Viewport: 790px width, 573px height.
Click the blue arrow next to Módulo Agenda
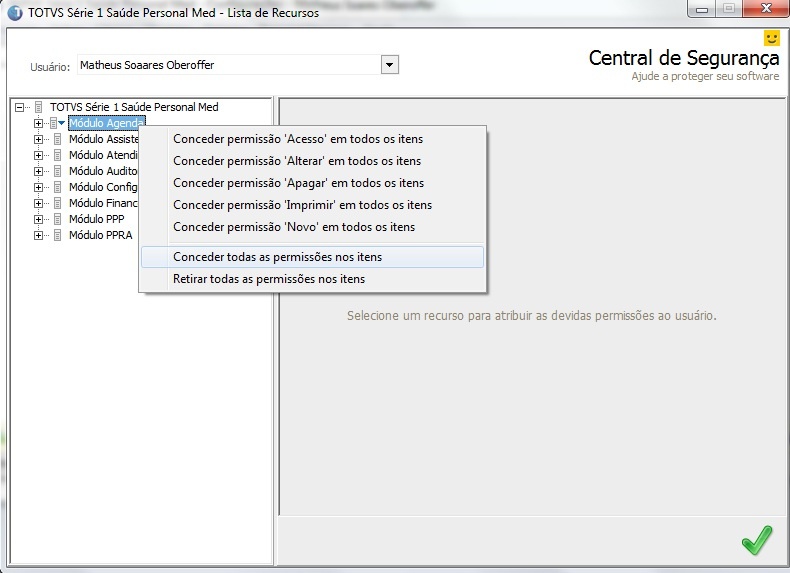pos(61,122)
